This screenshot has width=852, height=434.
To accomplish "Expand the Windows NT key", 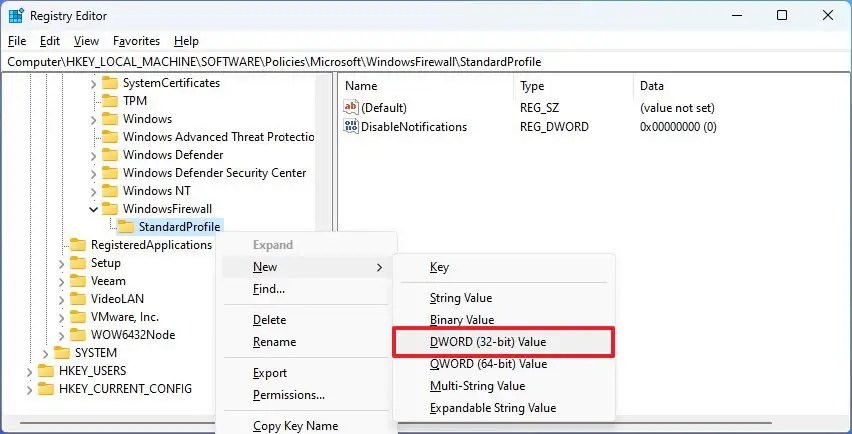I will tap(93, 192).
